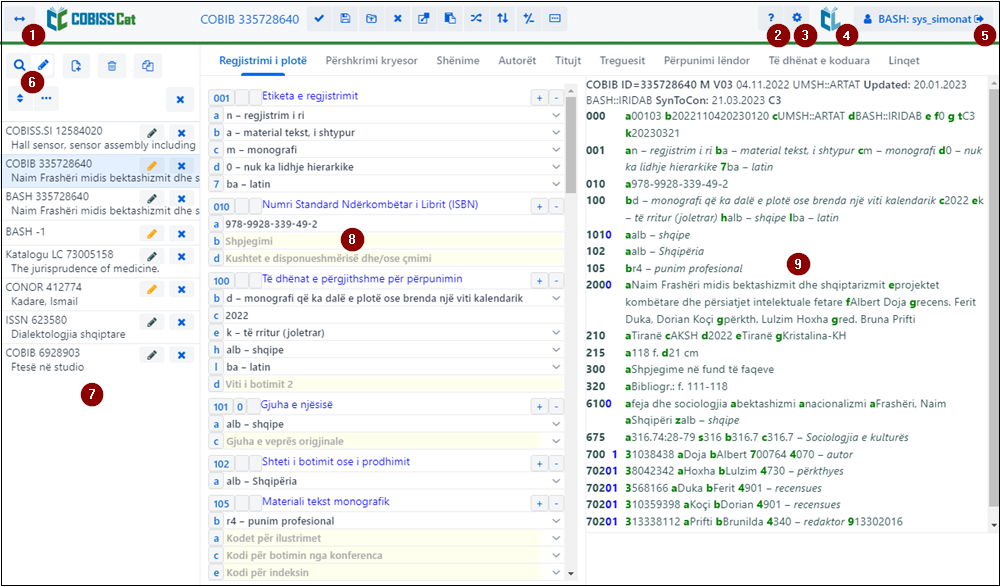Viewport: 1000px width, 587px height.
Task: Select the Titujt tab
Action: coord(568,61)
